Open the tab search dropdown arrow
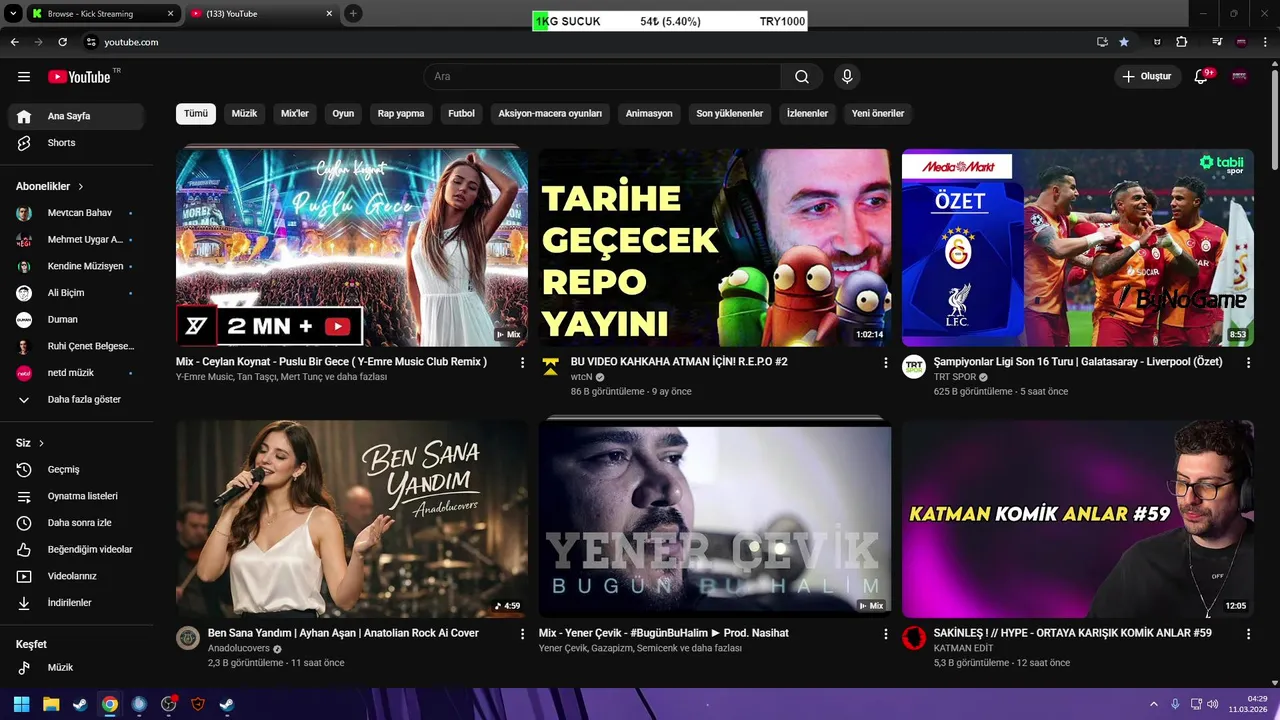 click(x=13, y=14)
